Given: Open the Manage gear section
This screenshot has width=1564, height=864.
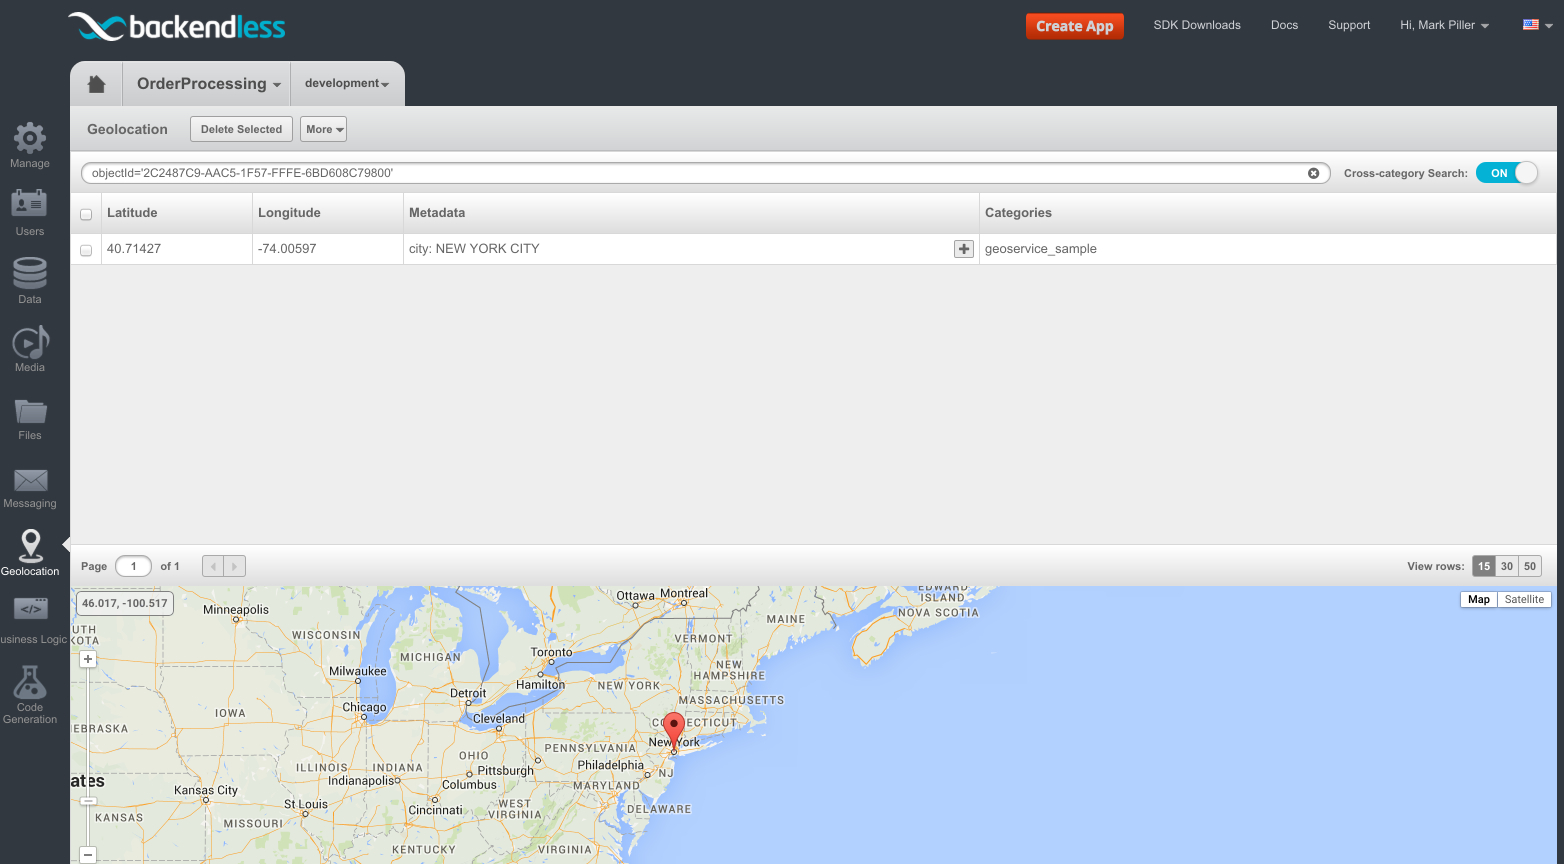Looking at the screenshot, I should pos(30,145).
